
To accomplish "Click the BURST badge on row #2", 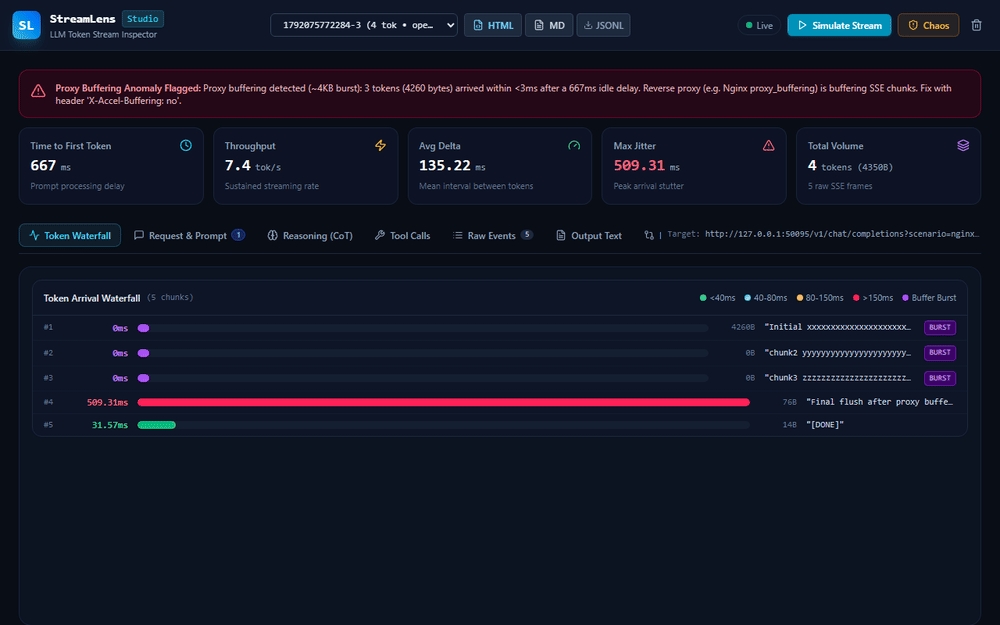I will [939, 353].
